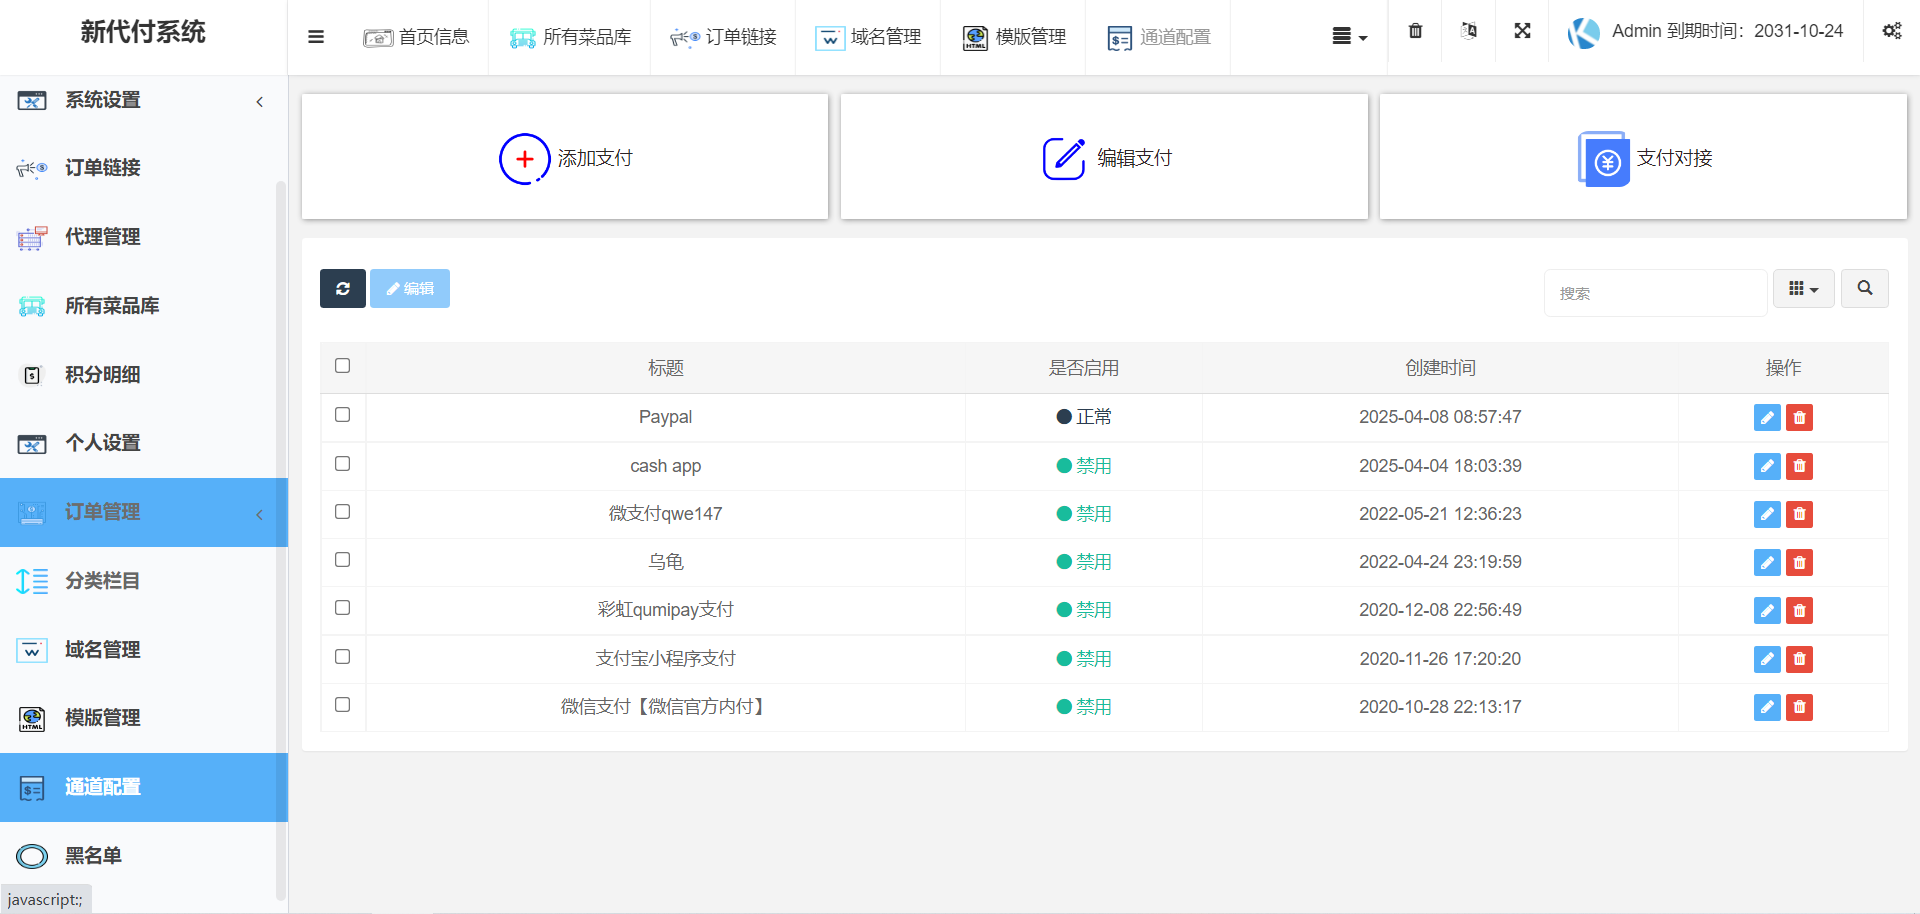
Task: Delete the 乌龟 payment row
Action: coord(1799,563)
